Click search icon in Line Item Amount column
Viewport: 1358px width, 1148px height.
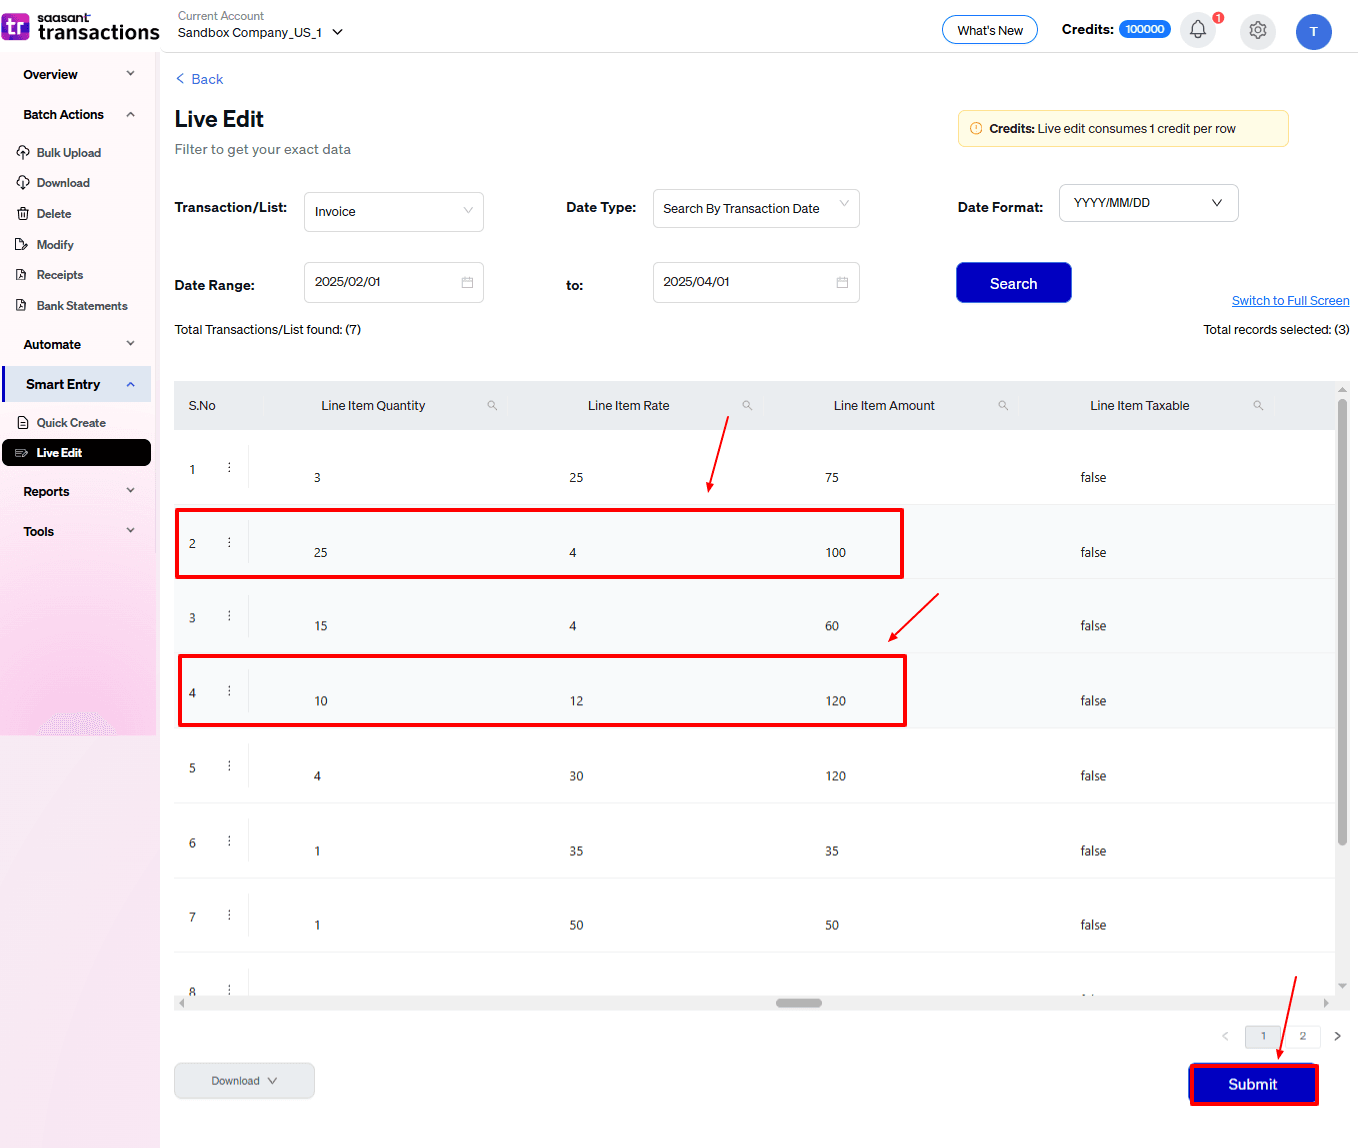pyautogui.click(x=1003, y=406)
